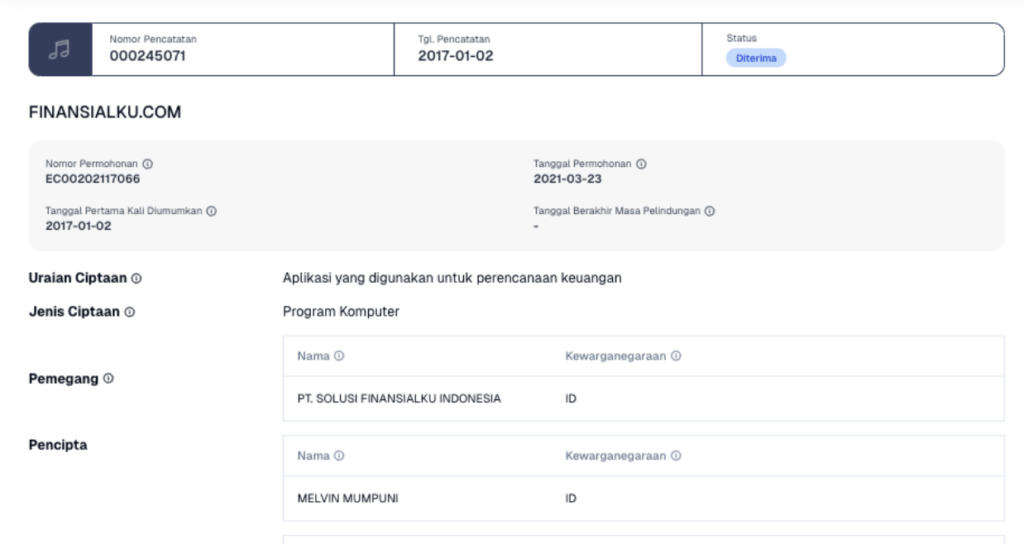Click MELVIN MUMPUNI name cell

point(347,498)
